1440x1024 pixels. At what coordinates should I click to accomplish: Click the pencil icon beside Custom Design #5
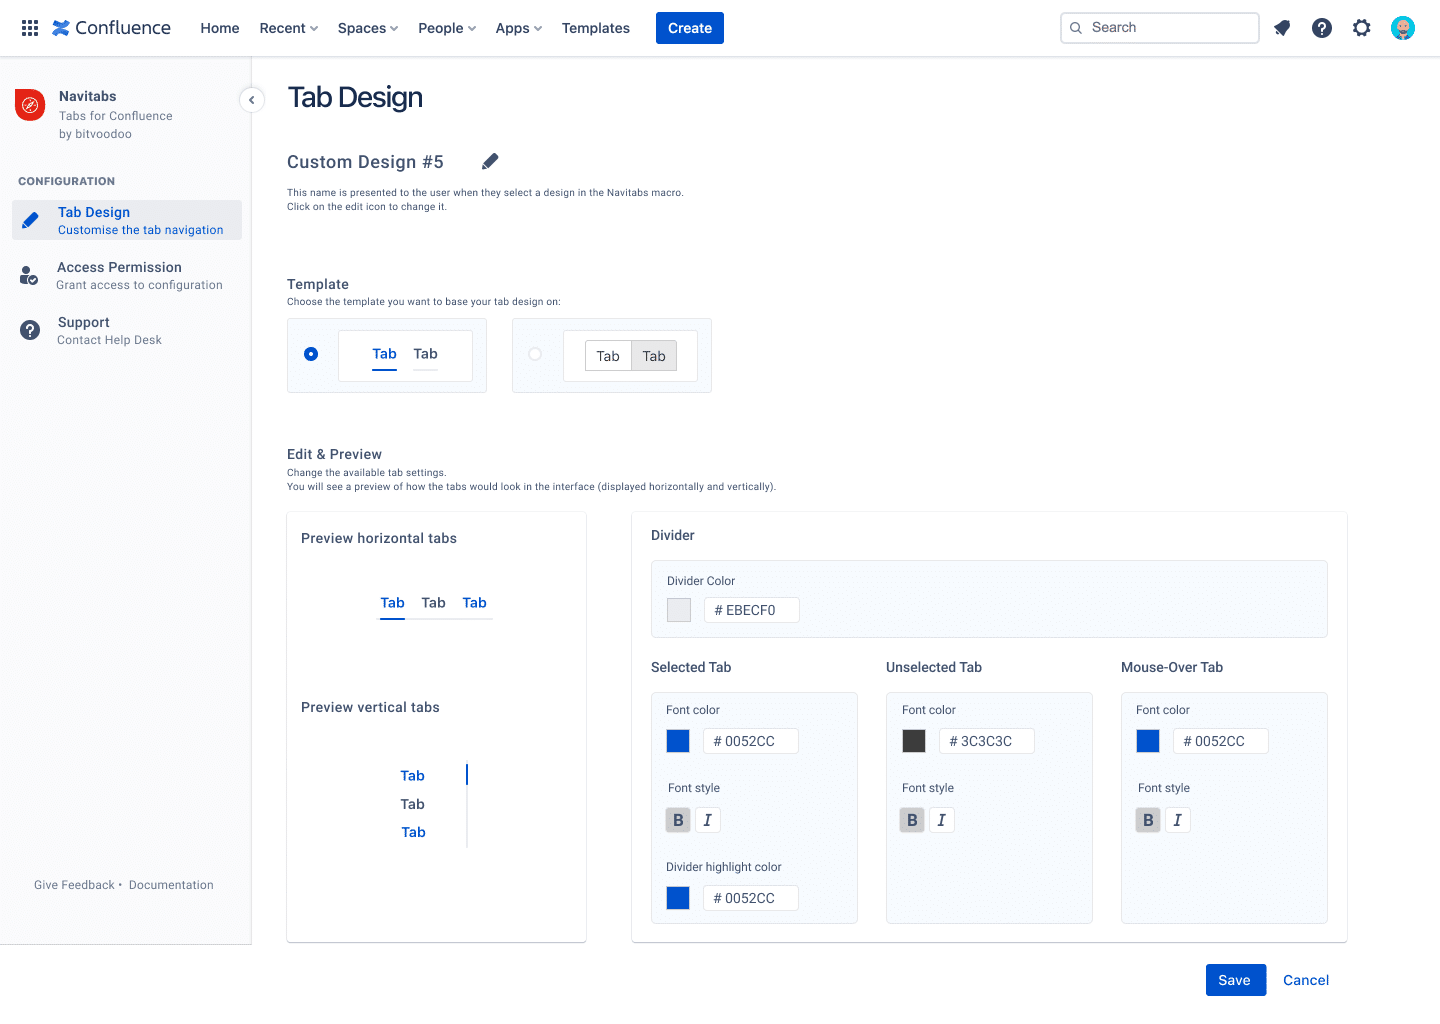point(489,160)
